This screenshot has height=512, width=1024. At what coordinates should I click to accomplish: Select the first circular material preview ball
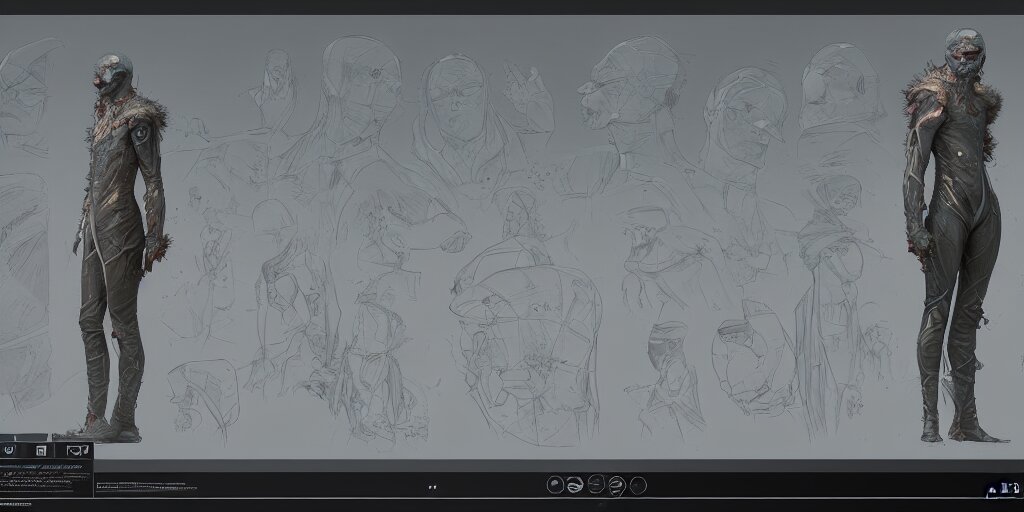click(554, 485)
